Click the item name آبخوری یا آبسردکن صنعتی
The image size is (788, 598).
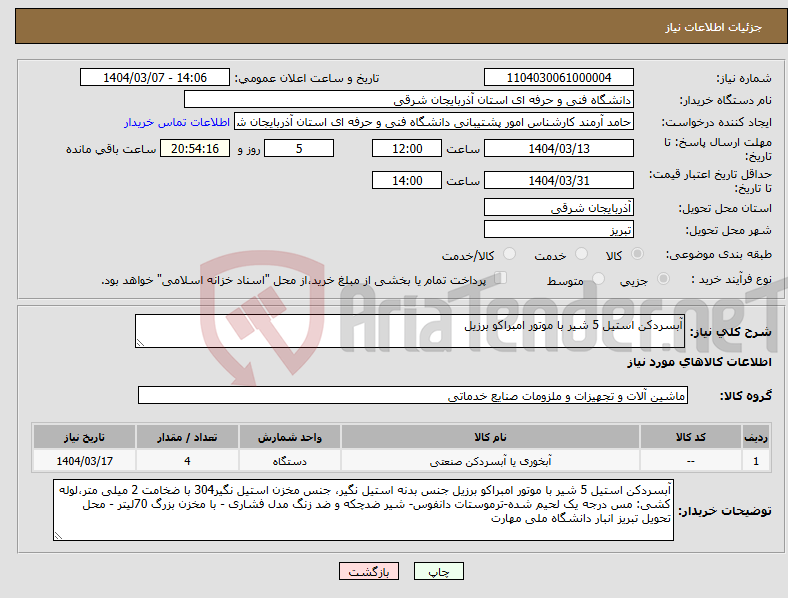(x=490, y=461)
